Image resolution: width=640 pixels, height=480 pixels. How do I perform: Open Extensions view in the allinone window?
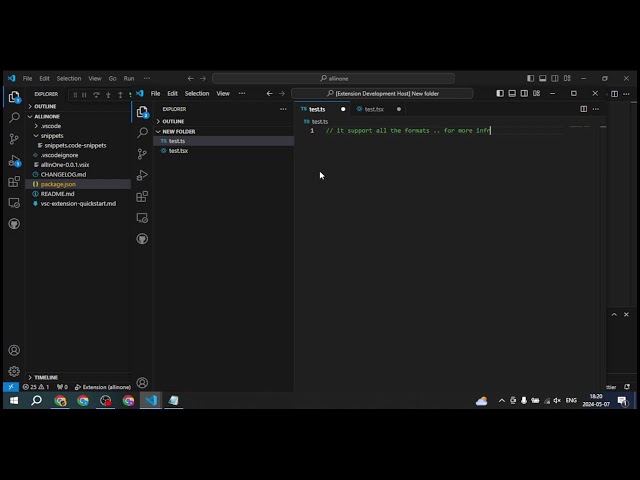coord(14,181)
